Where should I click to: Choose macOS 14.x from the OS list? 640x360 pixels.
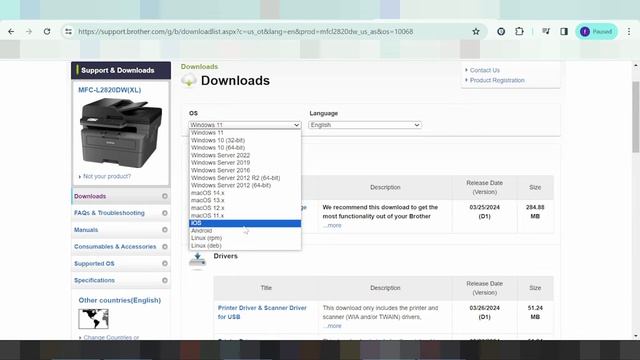point(245,193)
